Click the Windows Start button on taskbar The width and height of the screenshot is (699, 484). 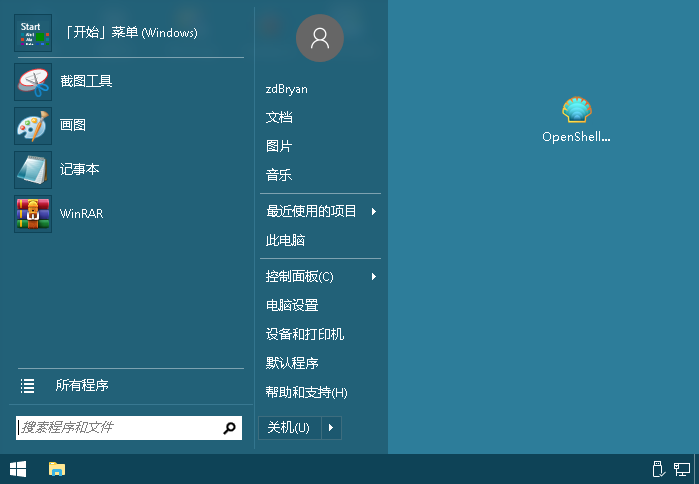[18, 469]
